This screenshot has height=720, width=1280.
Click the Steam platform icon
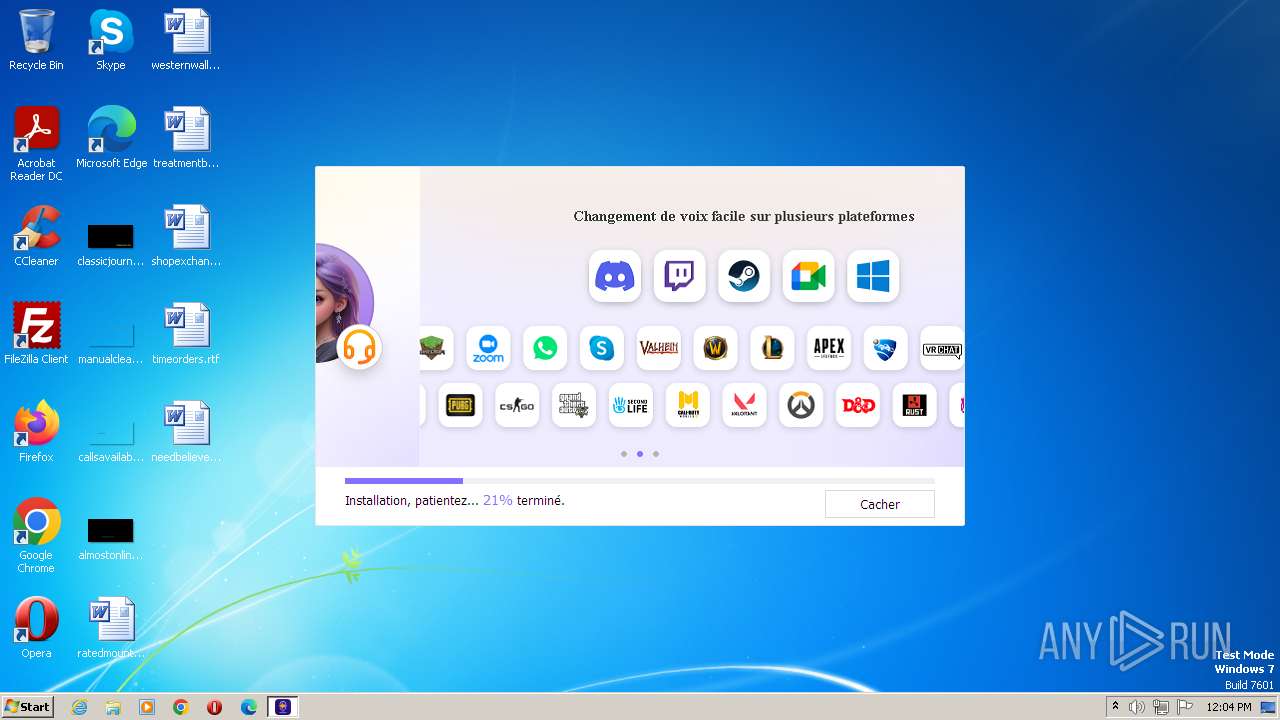tap(744, 276)
